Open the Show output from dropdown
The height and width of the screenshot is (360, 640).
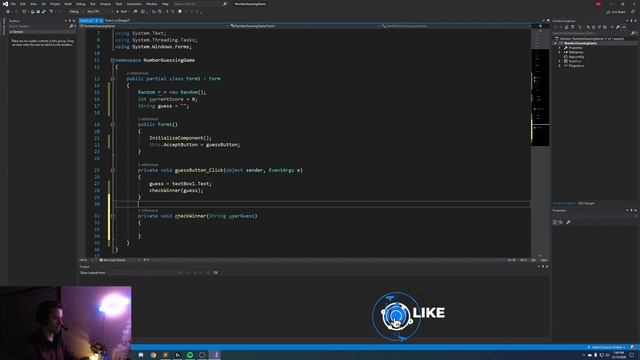pyautogui.click(x=145, y=273)
